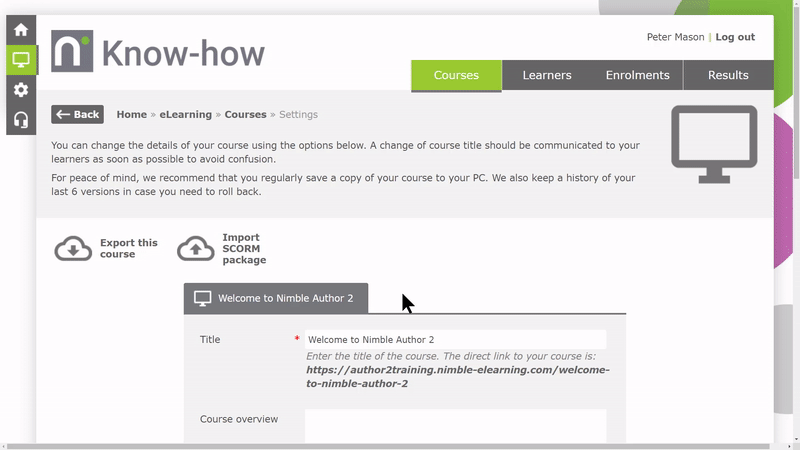Open the support headset icon
800x450 pixels.
pos(21,120)
